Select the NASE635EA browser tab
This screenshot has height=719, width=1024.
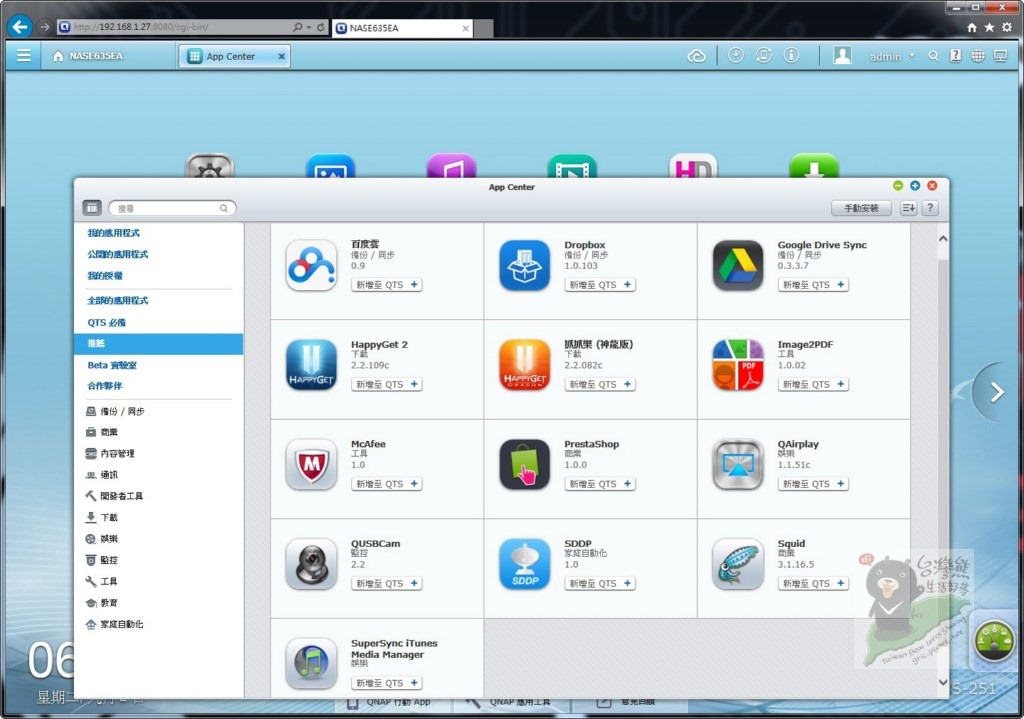coord(402,28)
